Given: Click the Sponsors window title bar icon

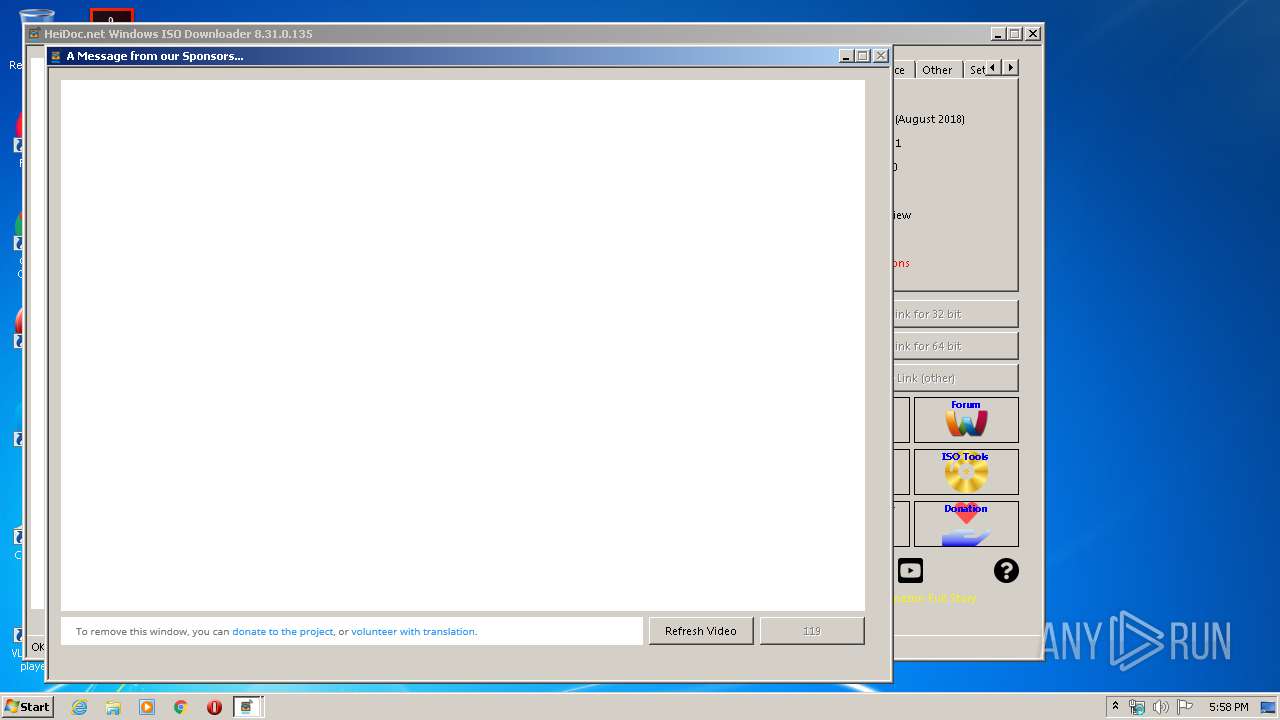Looking at the screenshot, I should [x=56, y=56].
